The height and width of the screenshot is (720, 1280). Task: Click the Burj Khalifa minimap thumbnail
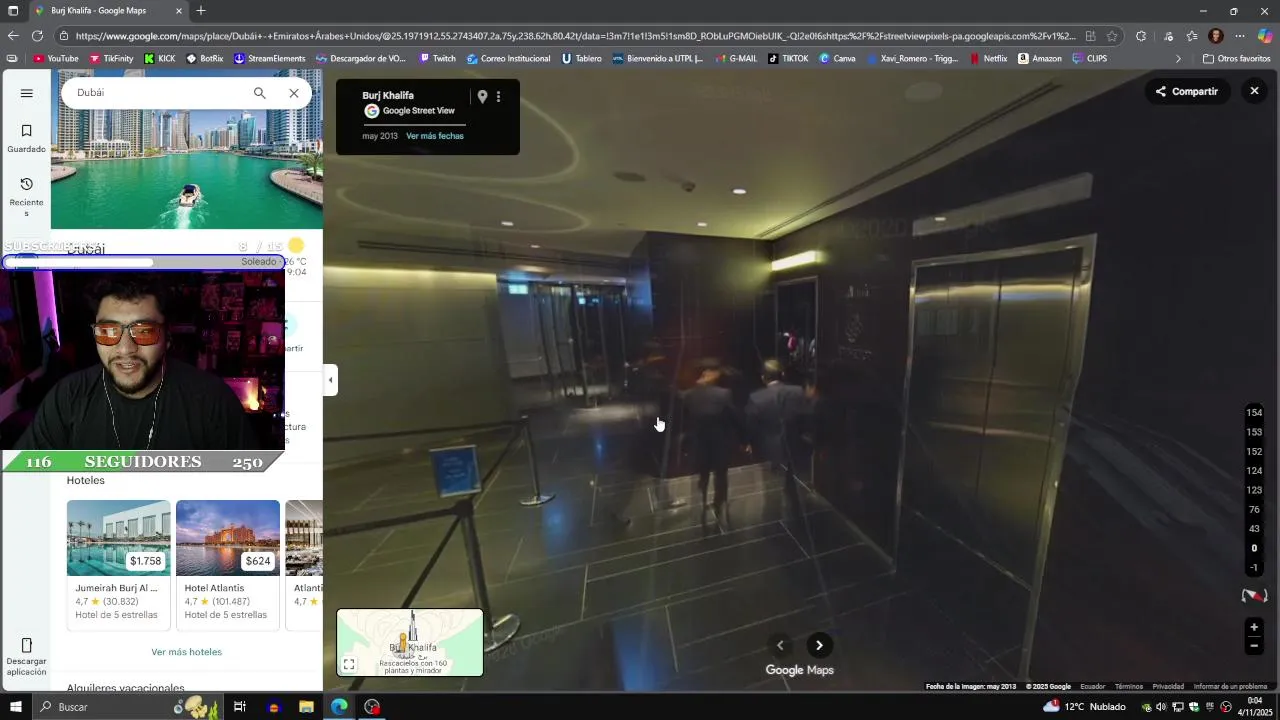click(x=410, y=642)
